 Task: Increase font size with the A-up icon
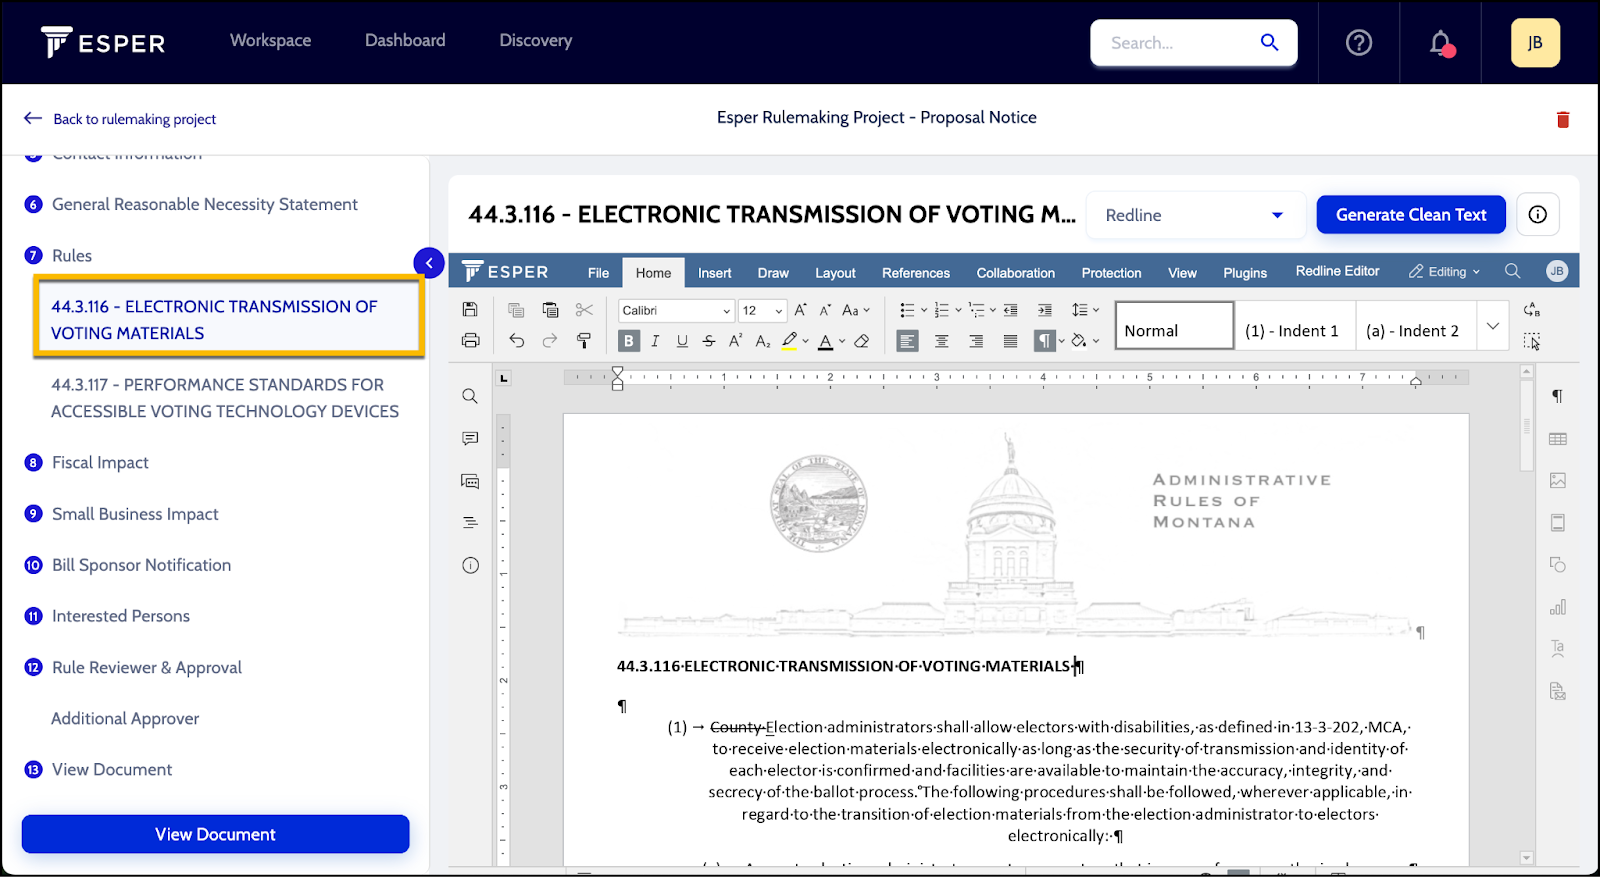800,310
